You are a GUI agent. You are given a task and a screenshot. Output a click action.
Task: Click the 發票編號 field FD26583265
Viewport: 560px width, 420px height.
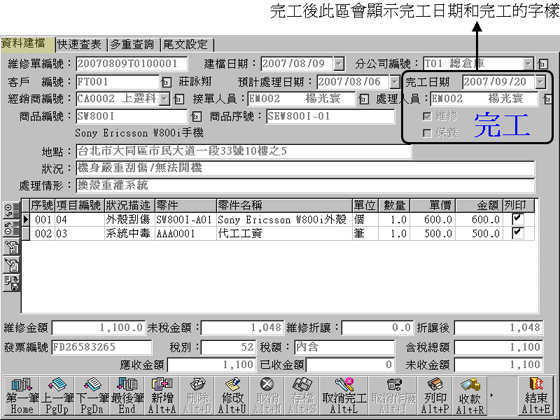pos(102,347)
